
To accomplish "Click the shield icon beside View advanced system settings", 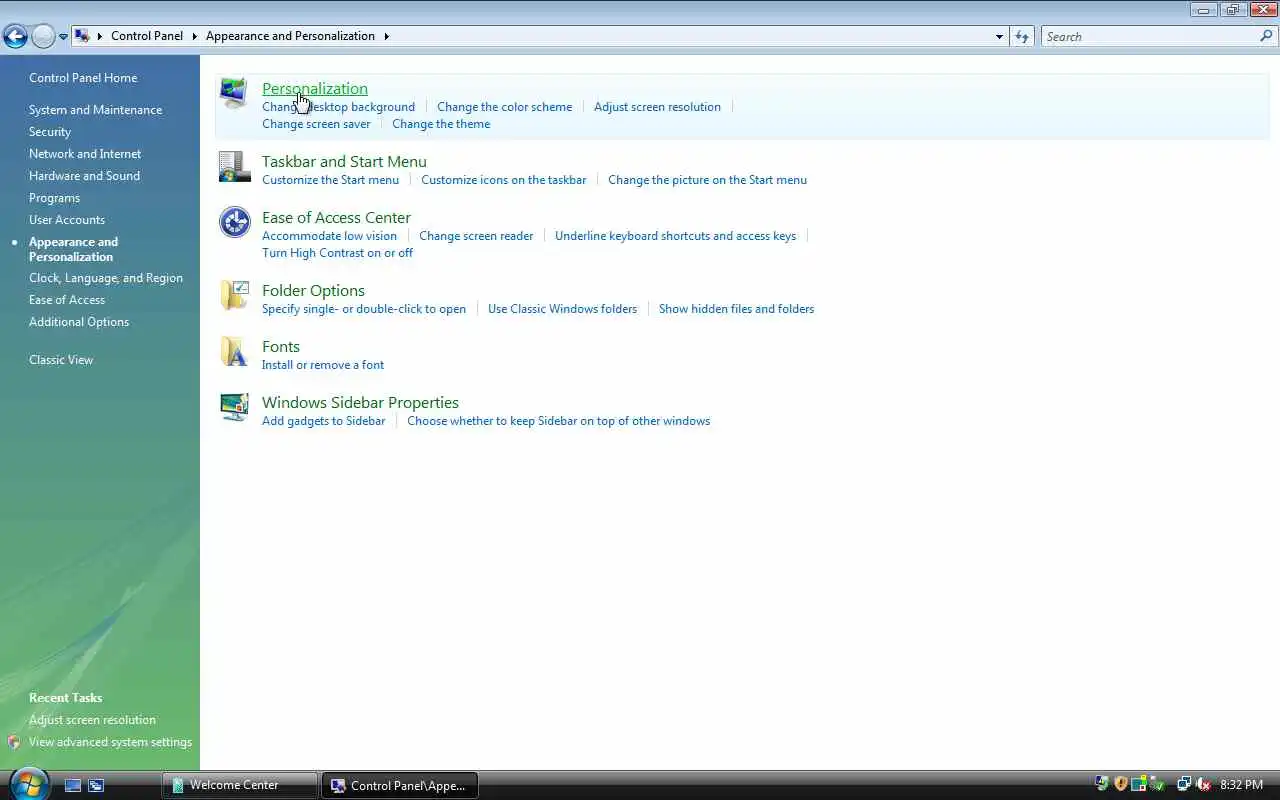I will pyautogui.click(x=14, y=742).
